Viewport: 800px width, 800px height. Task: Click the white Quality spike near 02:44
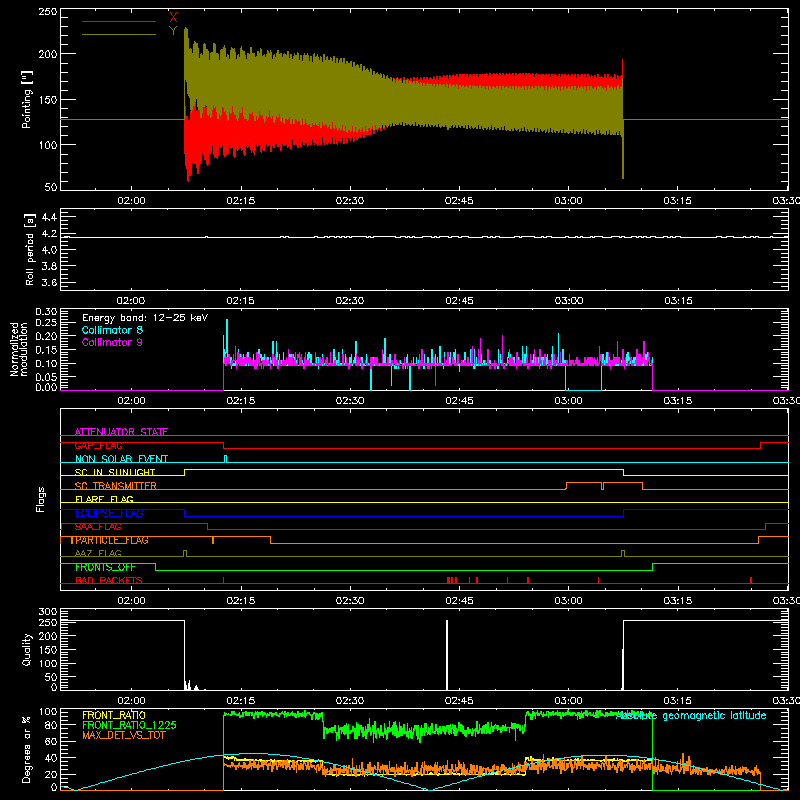447,655
